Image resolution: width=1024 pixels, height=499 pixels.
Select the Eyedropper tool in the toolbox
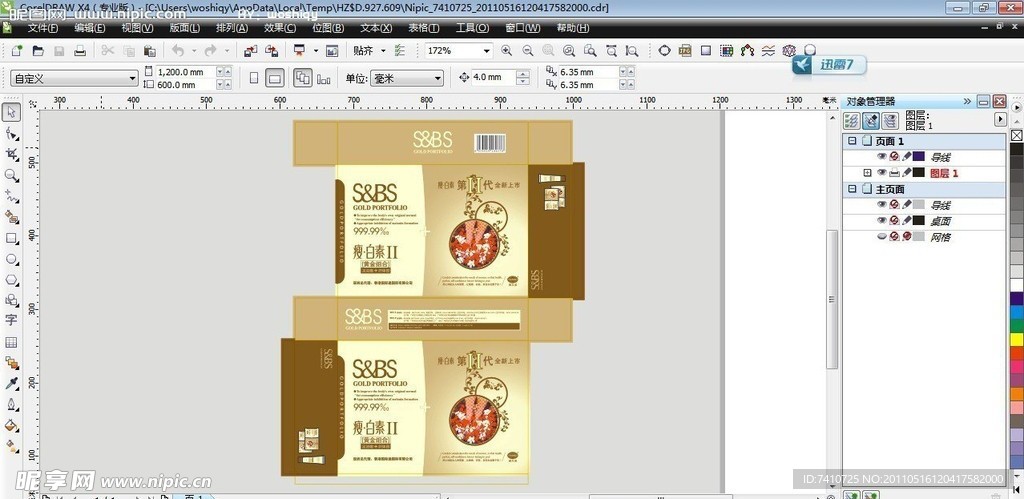[11, 384]
